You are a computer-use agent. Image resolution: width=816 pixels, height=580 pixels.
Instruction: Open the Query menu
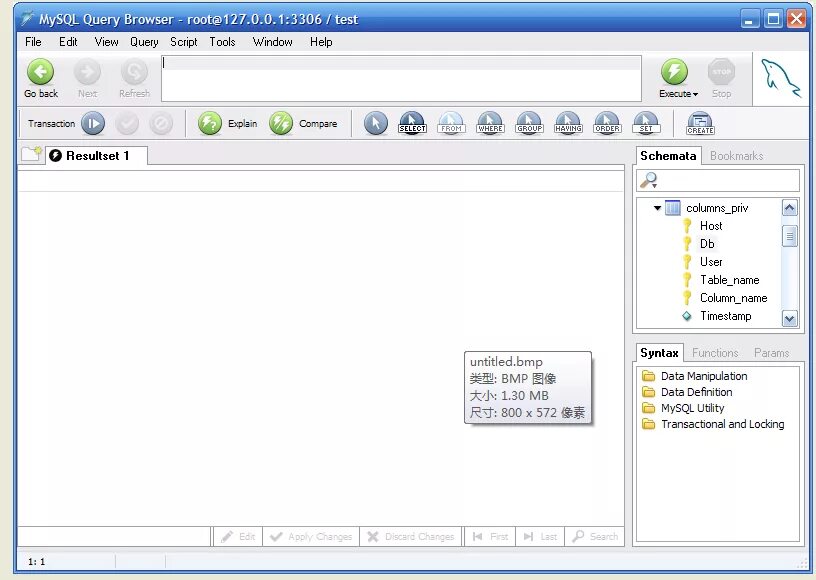(x=144, y=42)
